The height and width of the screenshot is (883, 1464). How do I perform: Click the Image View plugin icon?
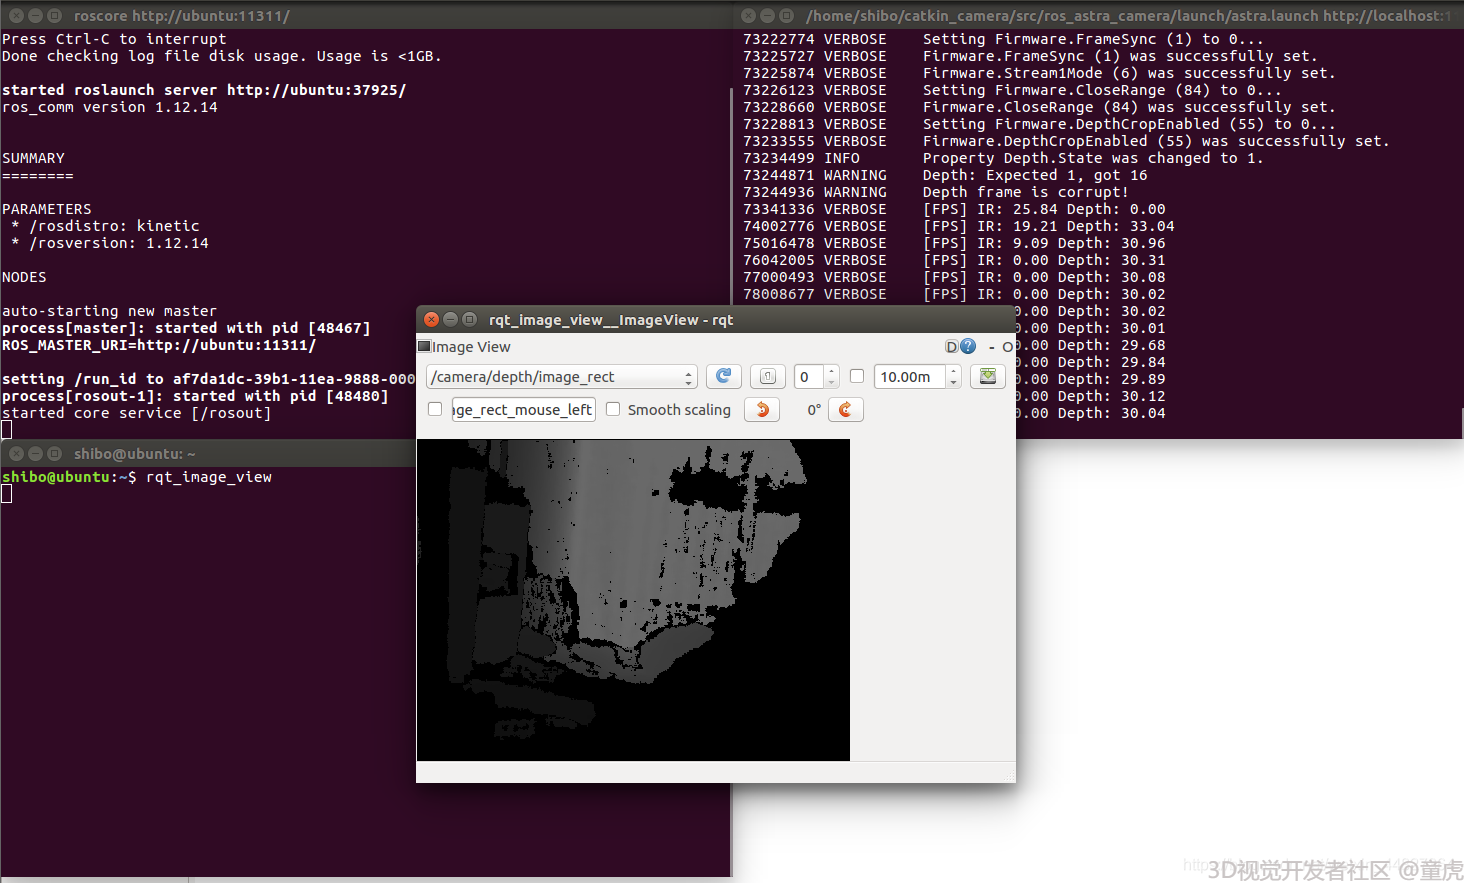424,346
